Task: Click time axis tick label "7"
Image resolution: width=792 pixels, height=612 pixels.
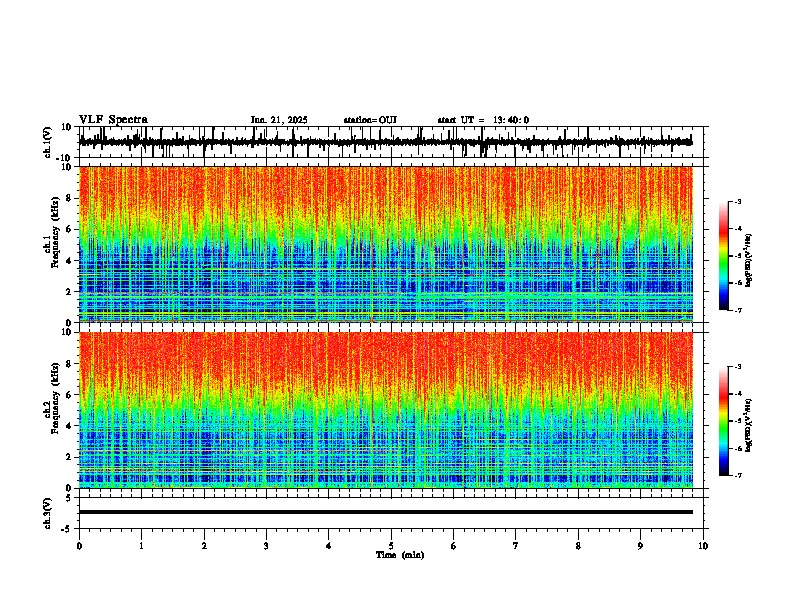Action: click(x=516, y=546)
